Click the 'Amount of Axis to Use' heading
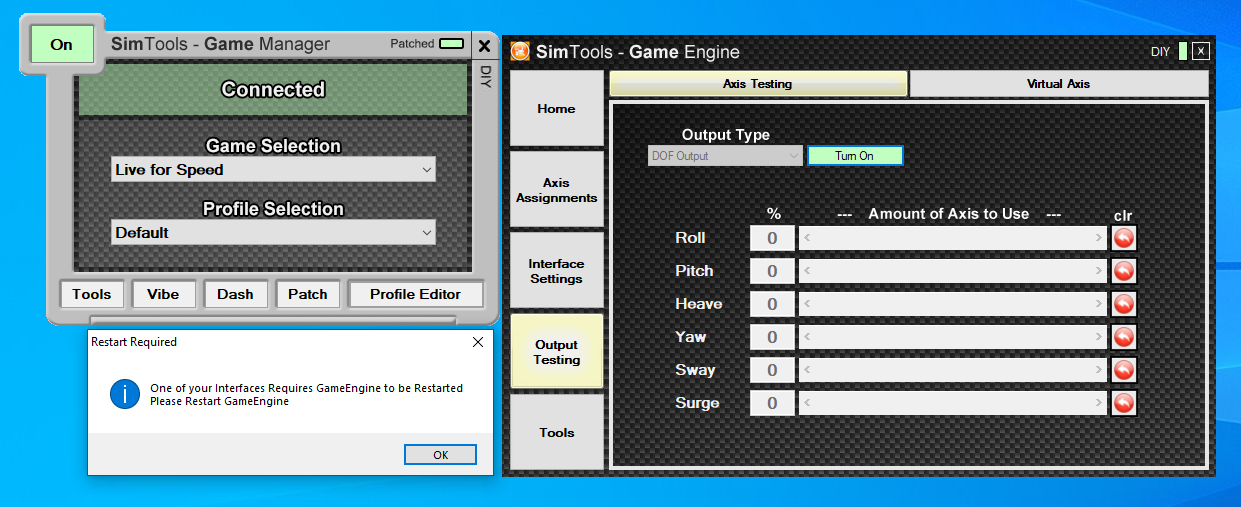The height and width of the screenshot is (507, 1241). tap(948, 214)
